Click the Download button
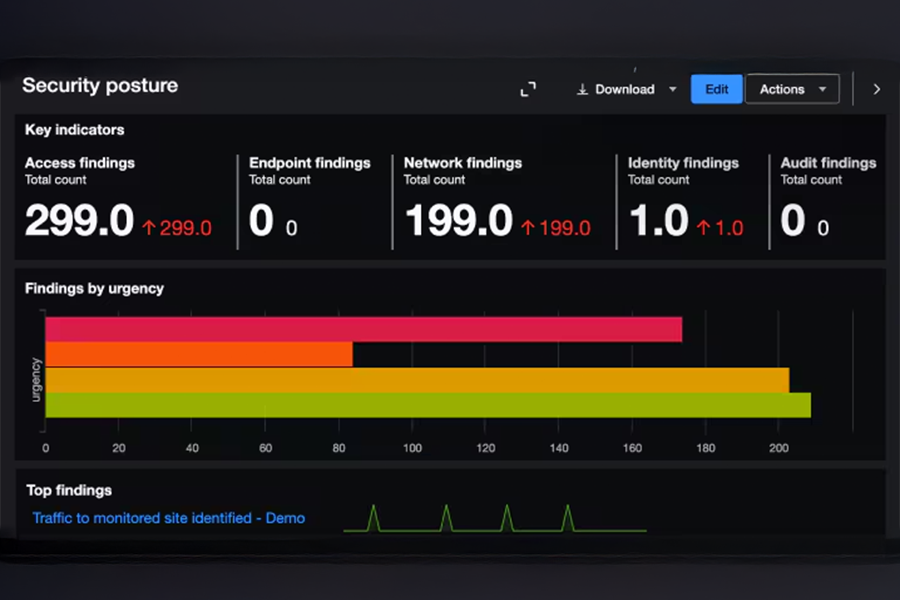The image size is (900, 600). (x=616, y=89)
